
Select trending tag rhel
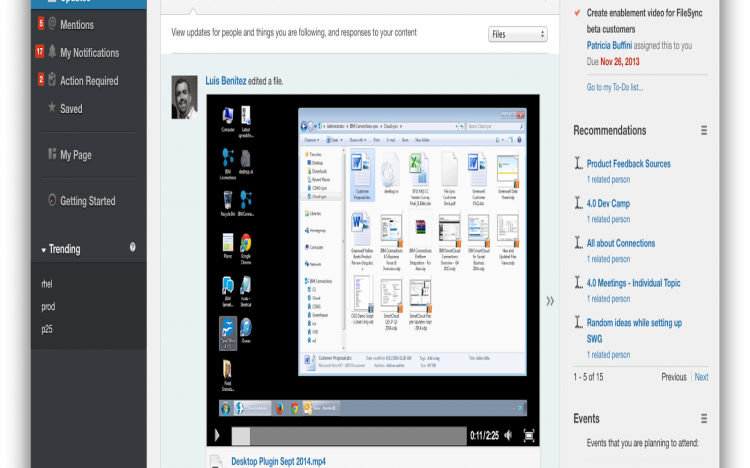coord(47,284)
